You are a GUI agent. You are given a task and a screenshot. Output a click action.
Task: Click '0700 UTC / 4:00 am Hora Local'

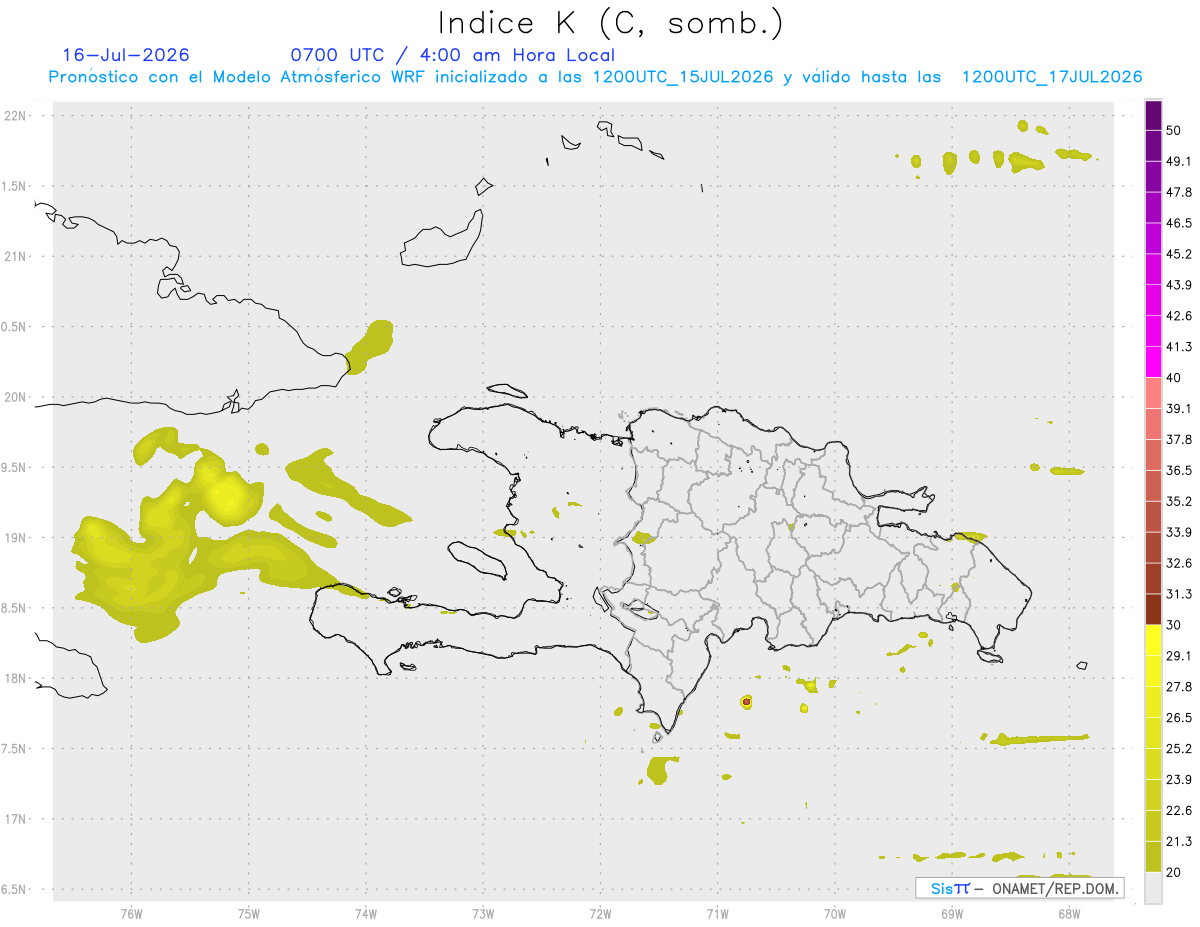[x=453, y=55]
